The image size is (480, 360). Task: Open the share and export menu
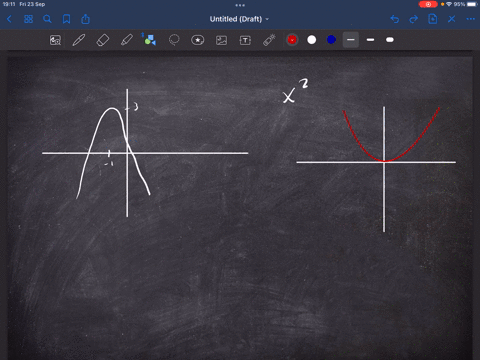click(x=85, y=19)
